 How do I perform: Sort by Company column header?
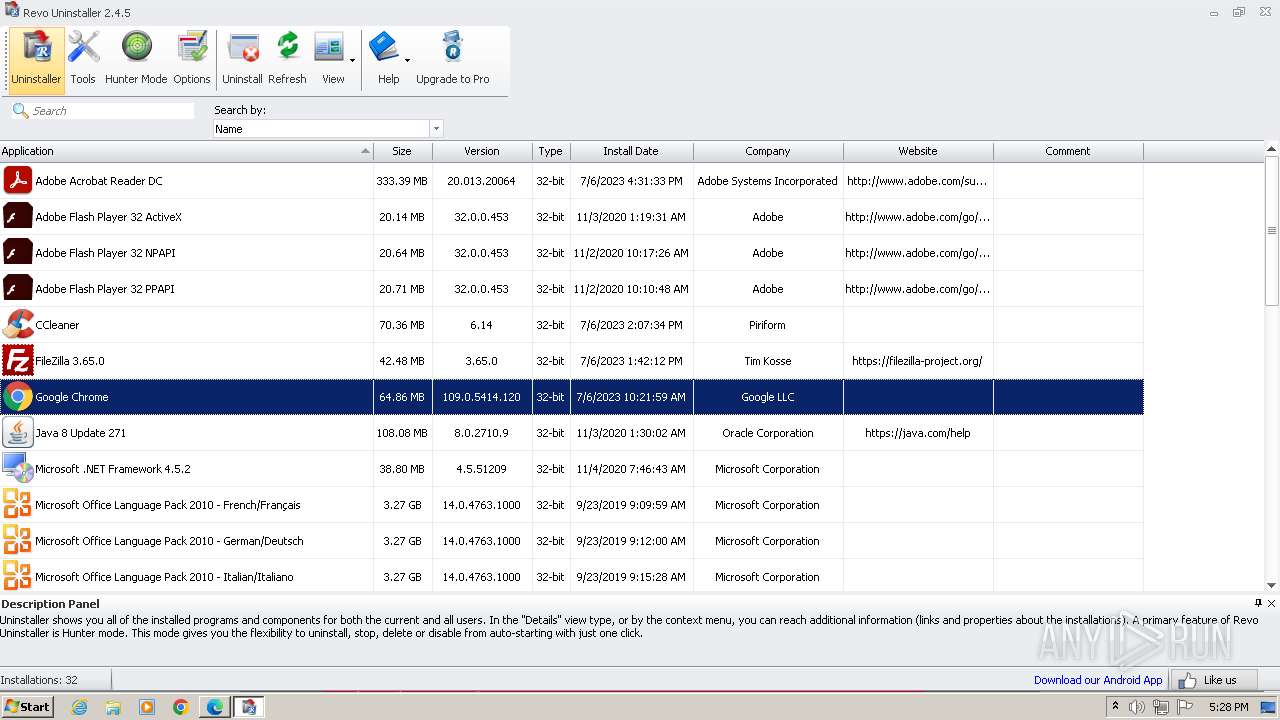(x=768, y=151)
